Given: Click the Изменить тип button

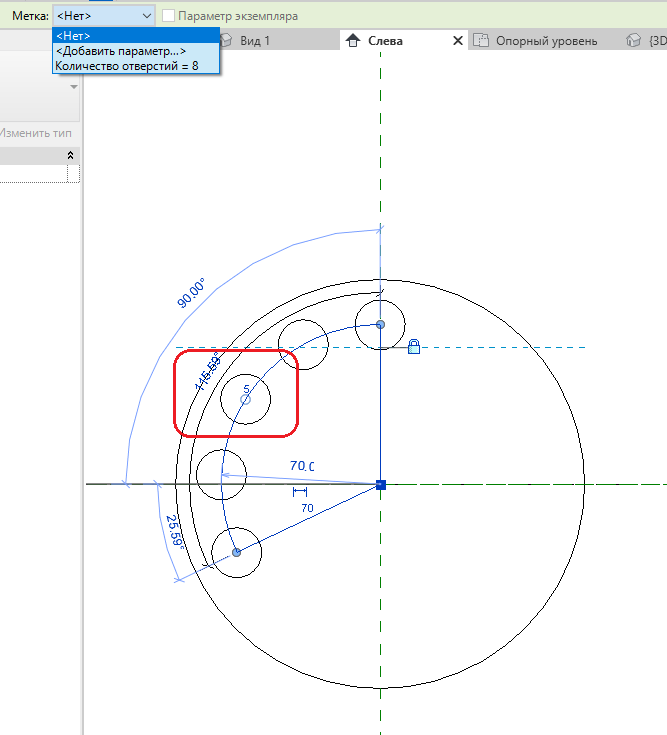Looking at the screenshot, I should [36, 133].
